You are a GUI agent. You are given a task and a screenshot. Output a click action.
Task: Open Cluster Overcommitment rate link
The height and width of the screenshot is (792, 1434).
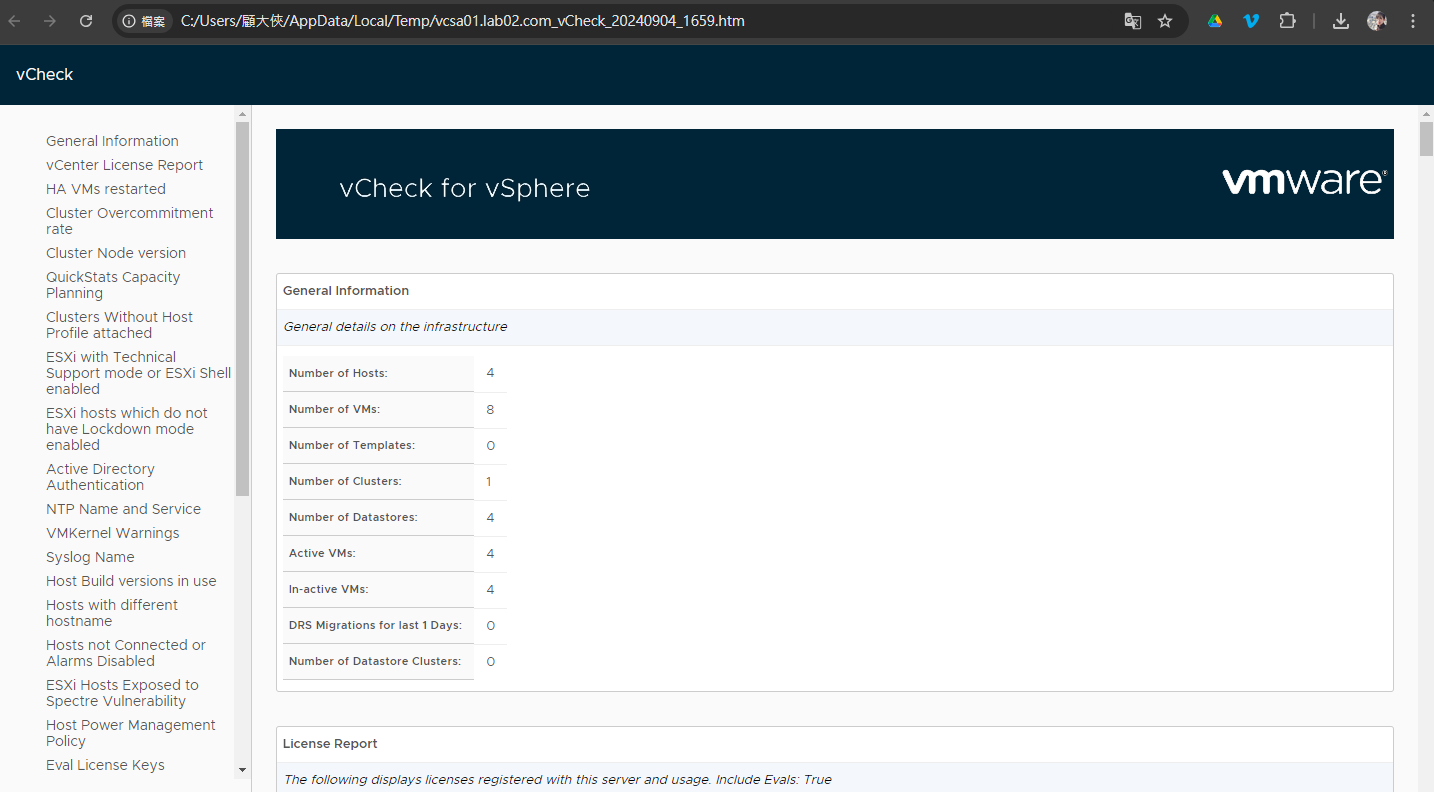tap(130, 221)
